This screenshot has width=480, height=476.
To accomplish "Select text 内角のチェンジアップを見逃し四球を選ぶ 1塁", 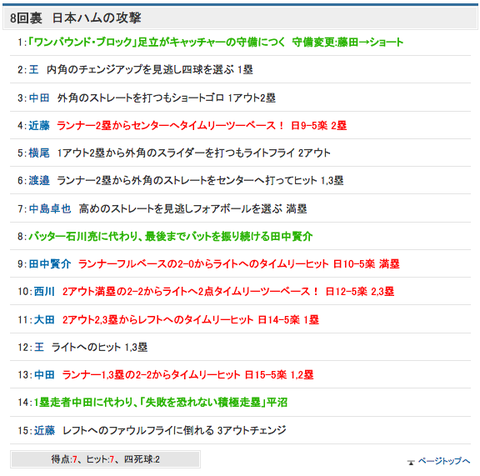I will tap(150, 70).
